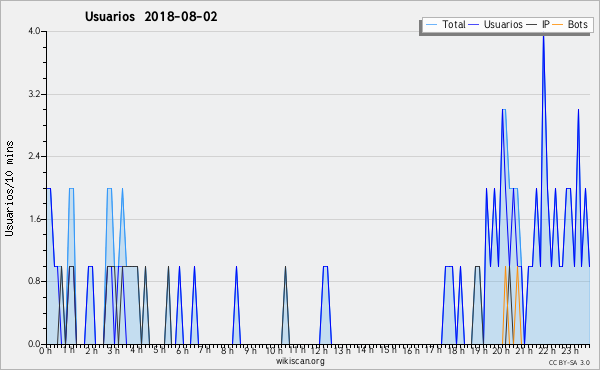Click the wikiscan.org credit text
Screen dimensions: 600x370
300,361
